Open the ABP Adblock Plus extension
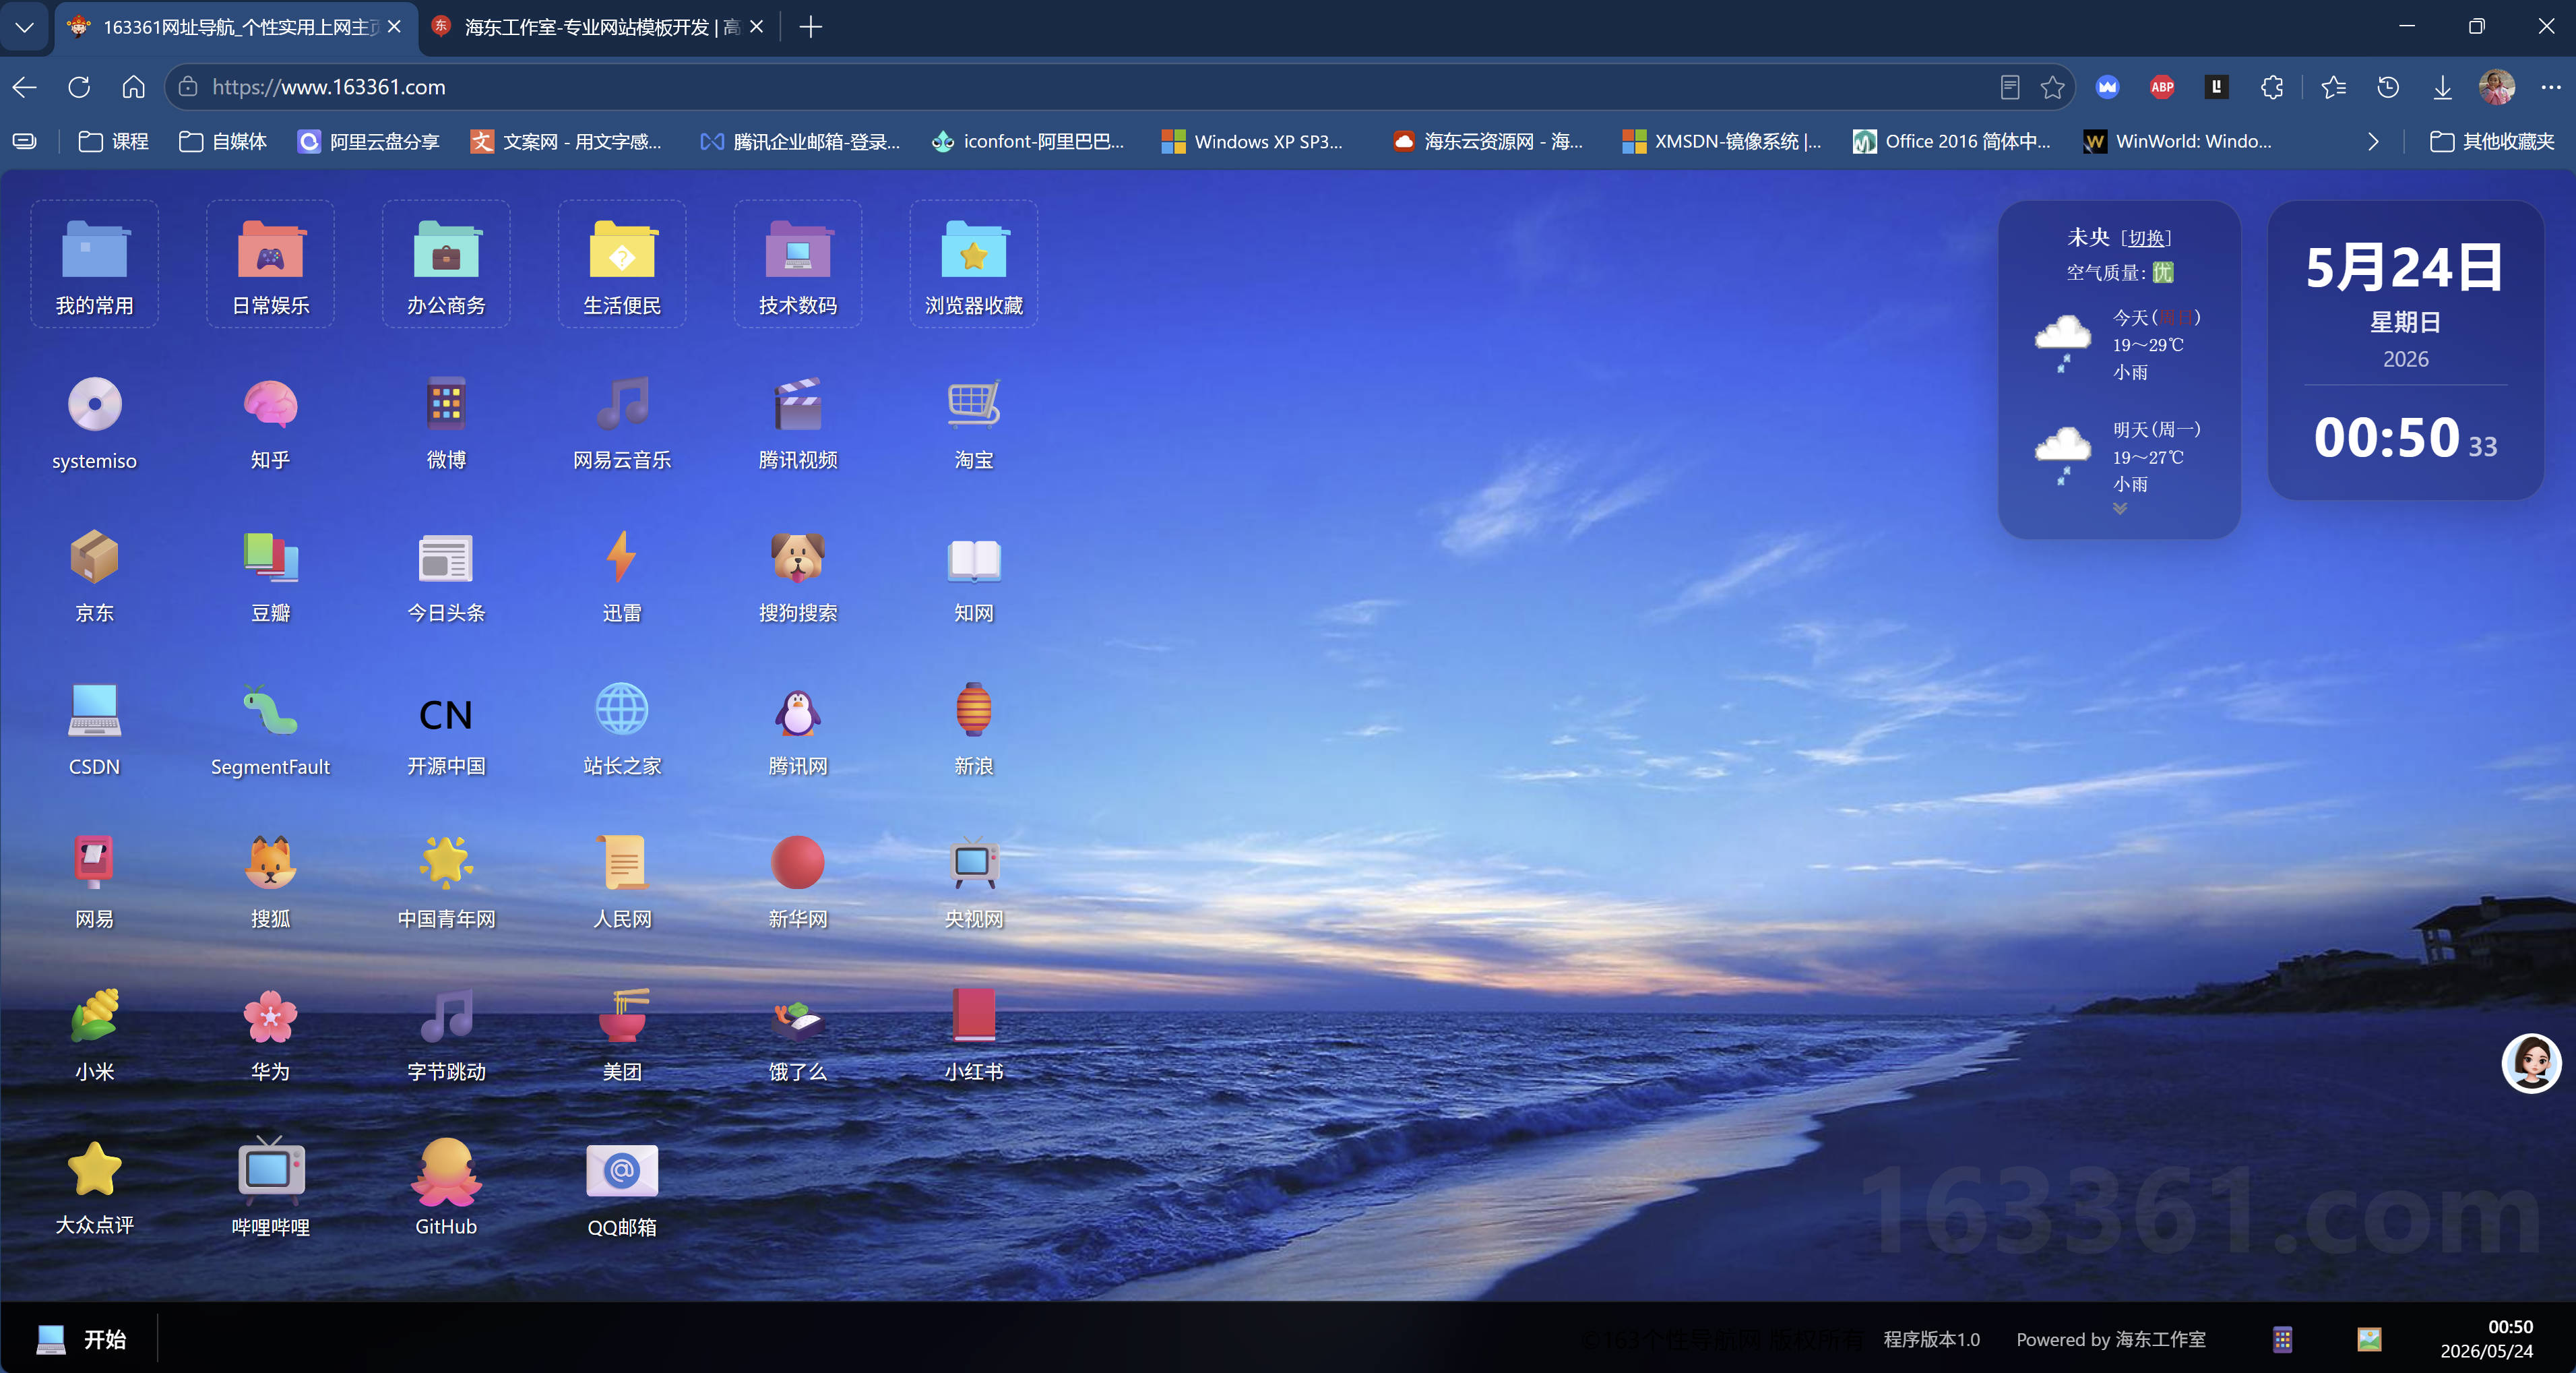The height and width of the screenshot is (1373, 2576). pos(2162,87)
